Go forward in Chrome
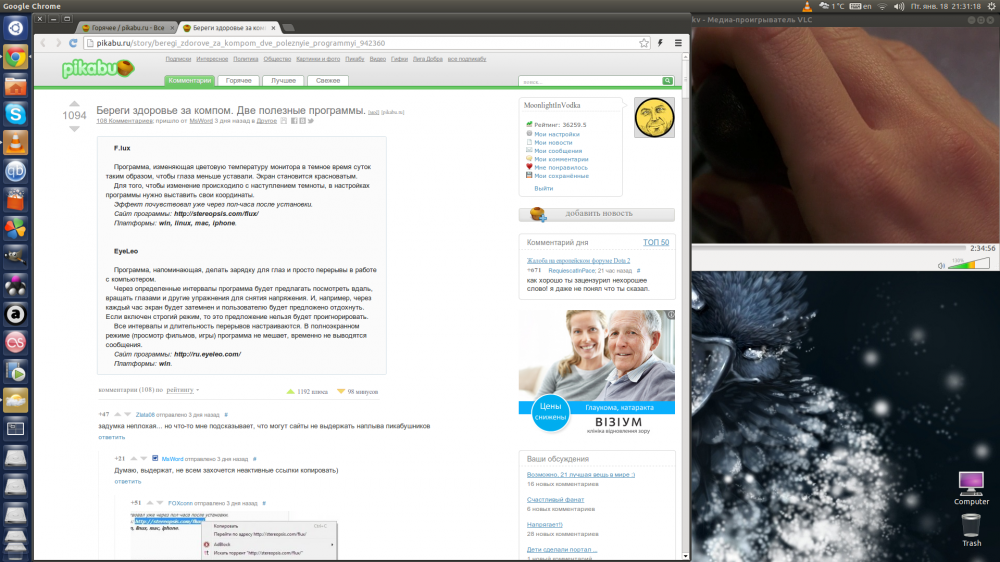Screen dimensions: 1000x562 point(58,43)
